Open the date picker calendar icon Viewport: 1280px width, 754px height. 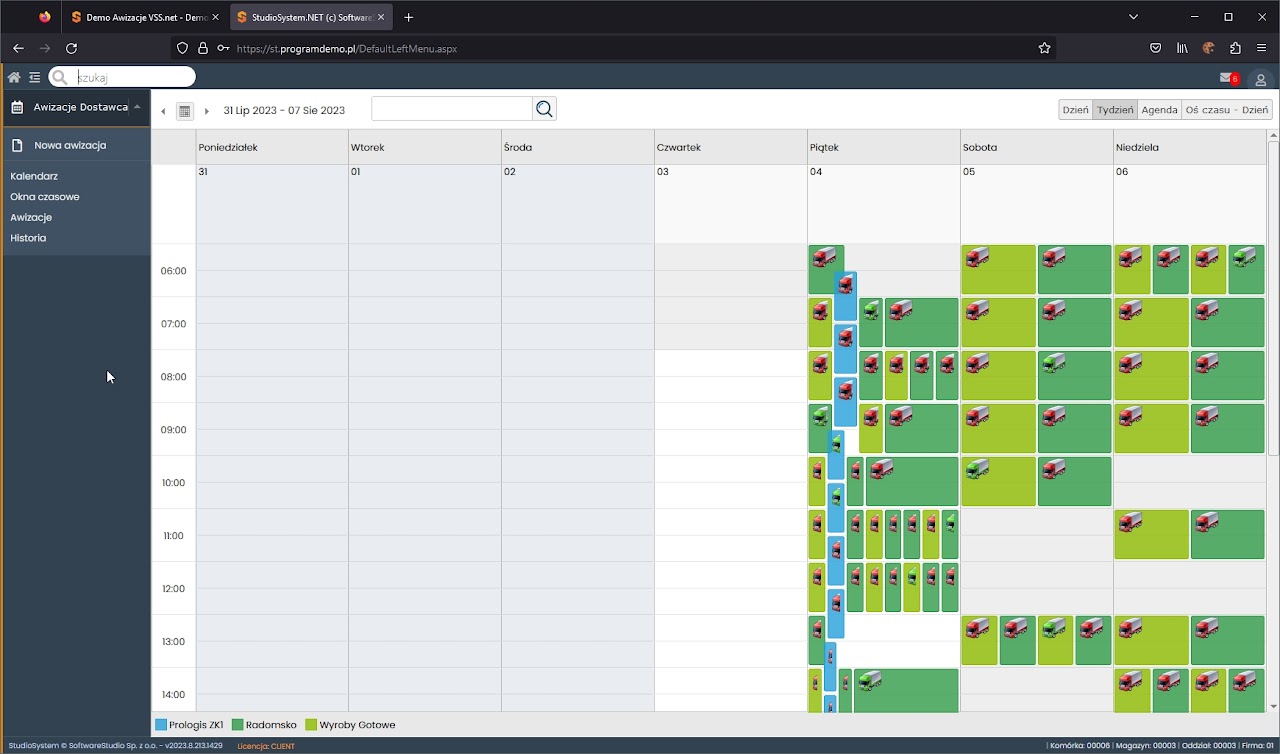[x=184, y=111]
